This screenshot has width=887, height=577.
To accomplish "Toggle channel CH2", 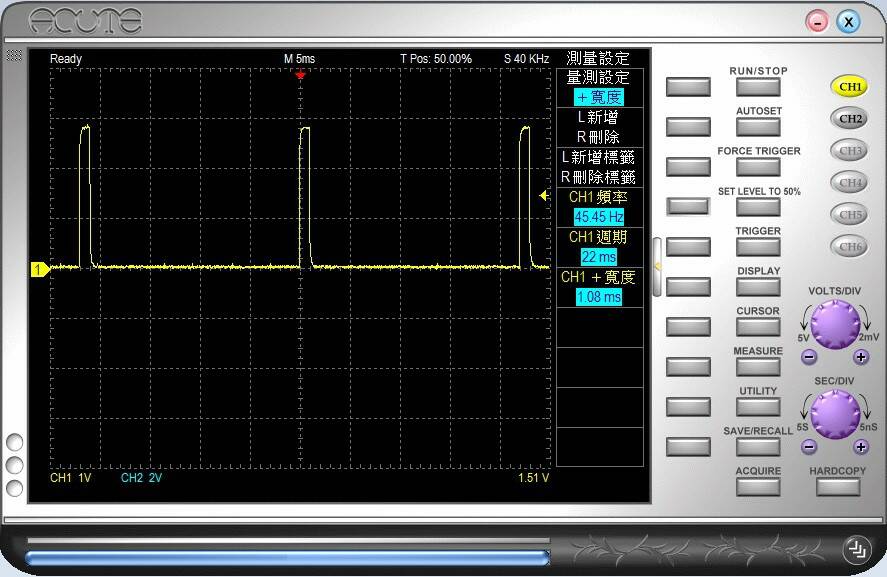I will coord(849,119).
